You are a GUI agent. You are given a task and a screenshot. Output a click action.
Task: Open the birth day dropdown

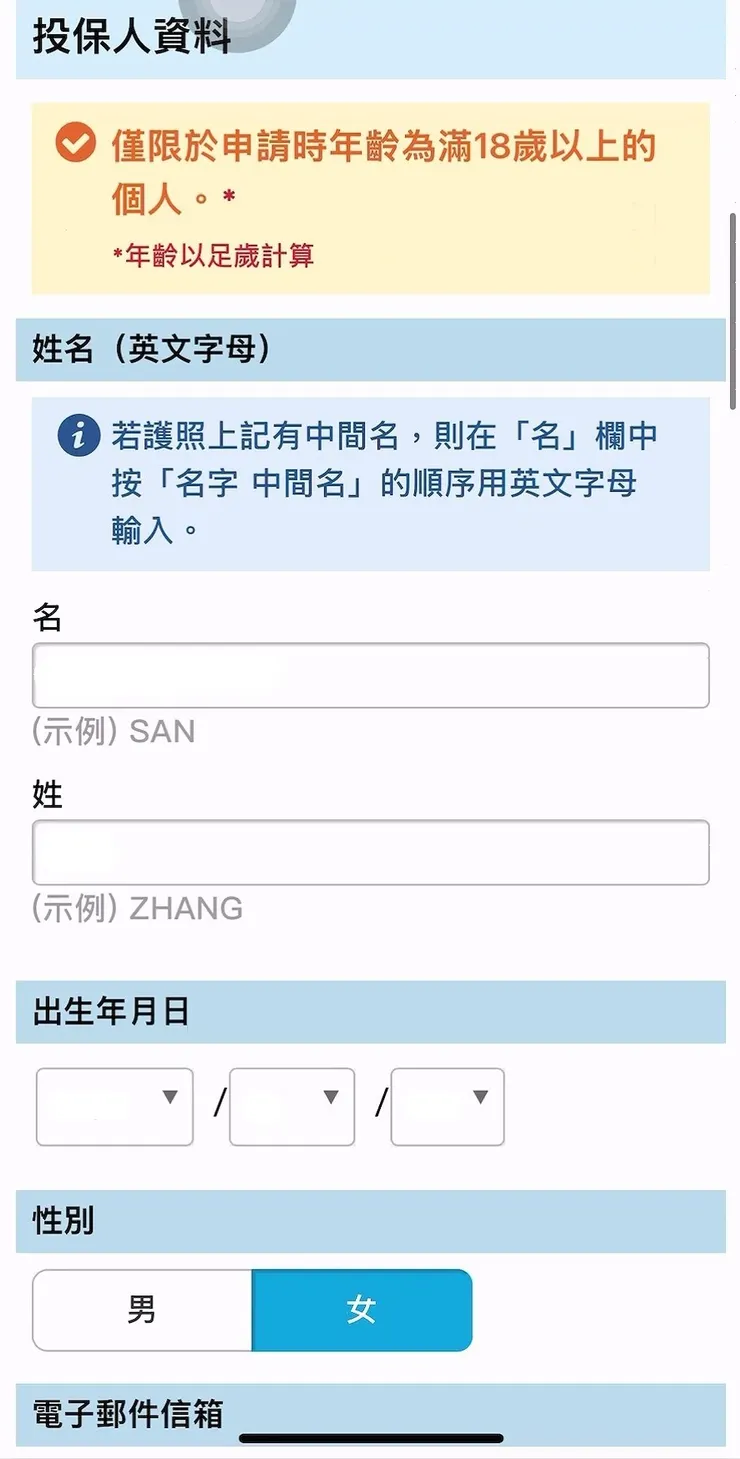[x=446, y=1107]
